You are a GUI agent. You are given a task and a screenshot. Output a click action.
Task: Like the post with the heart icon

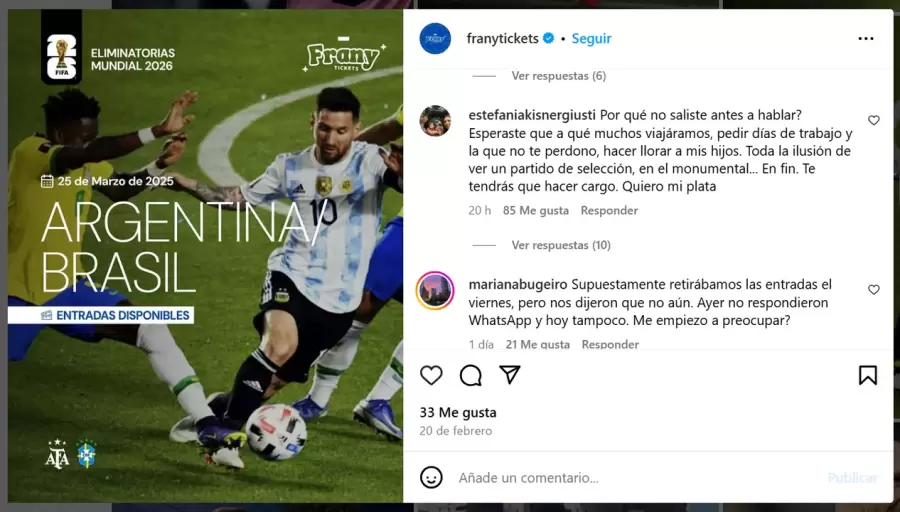coord(431,375)
